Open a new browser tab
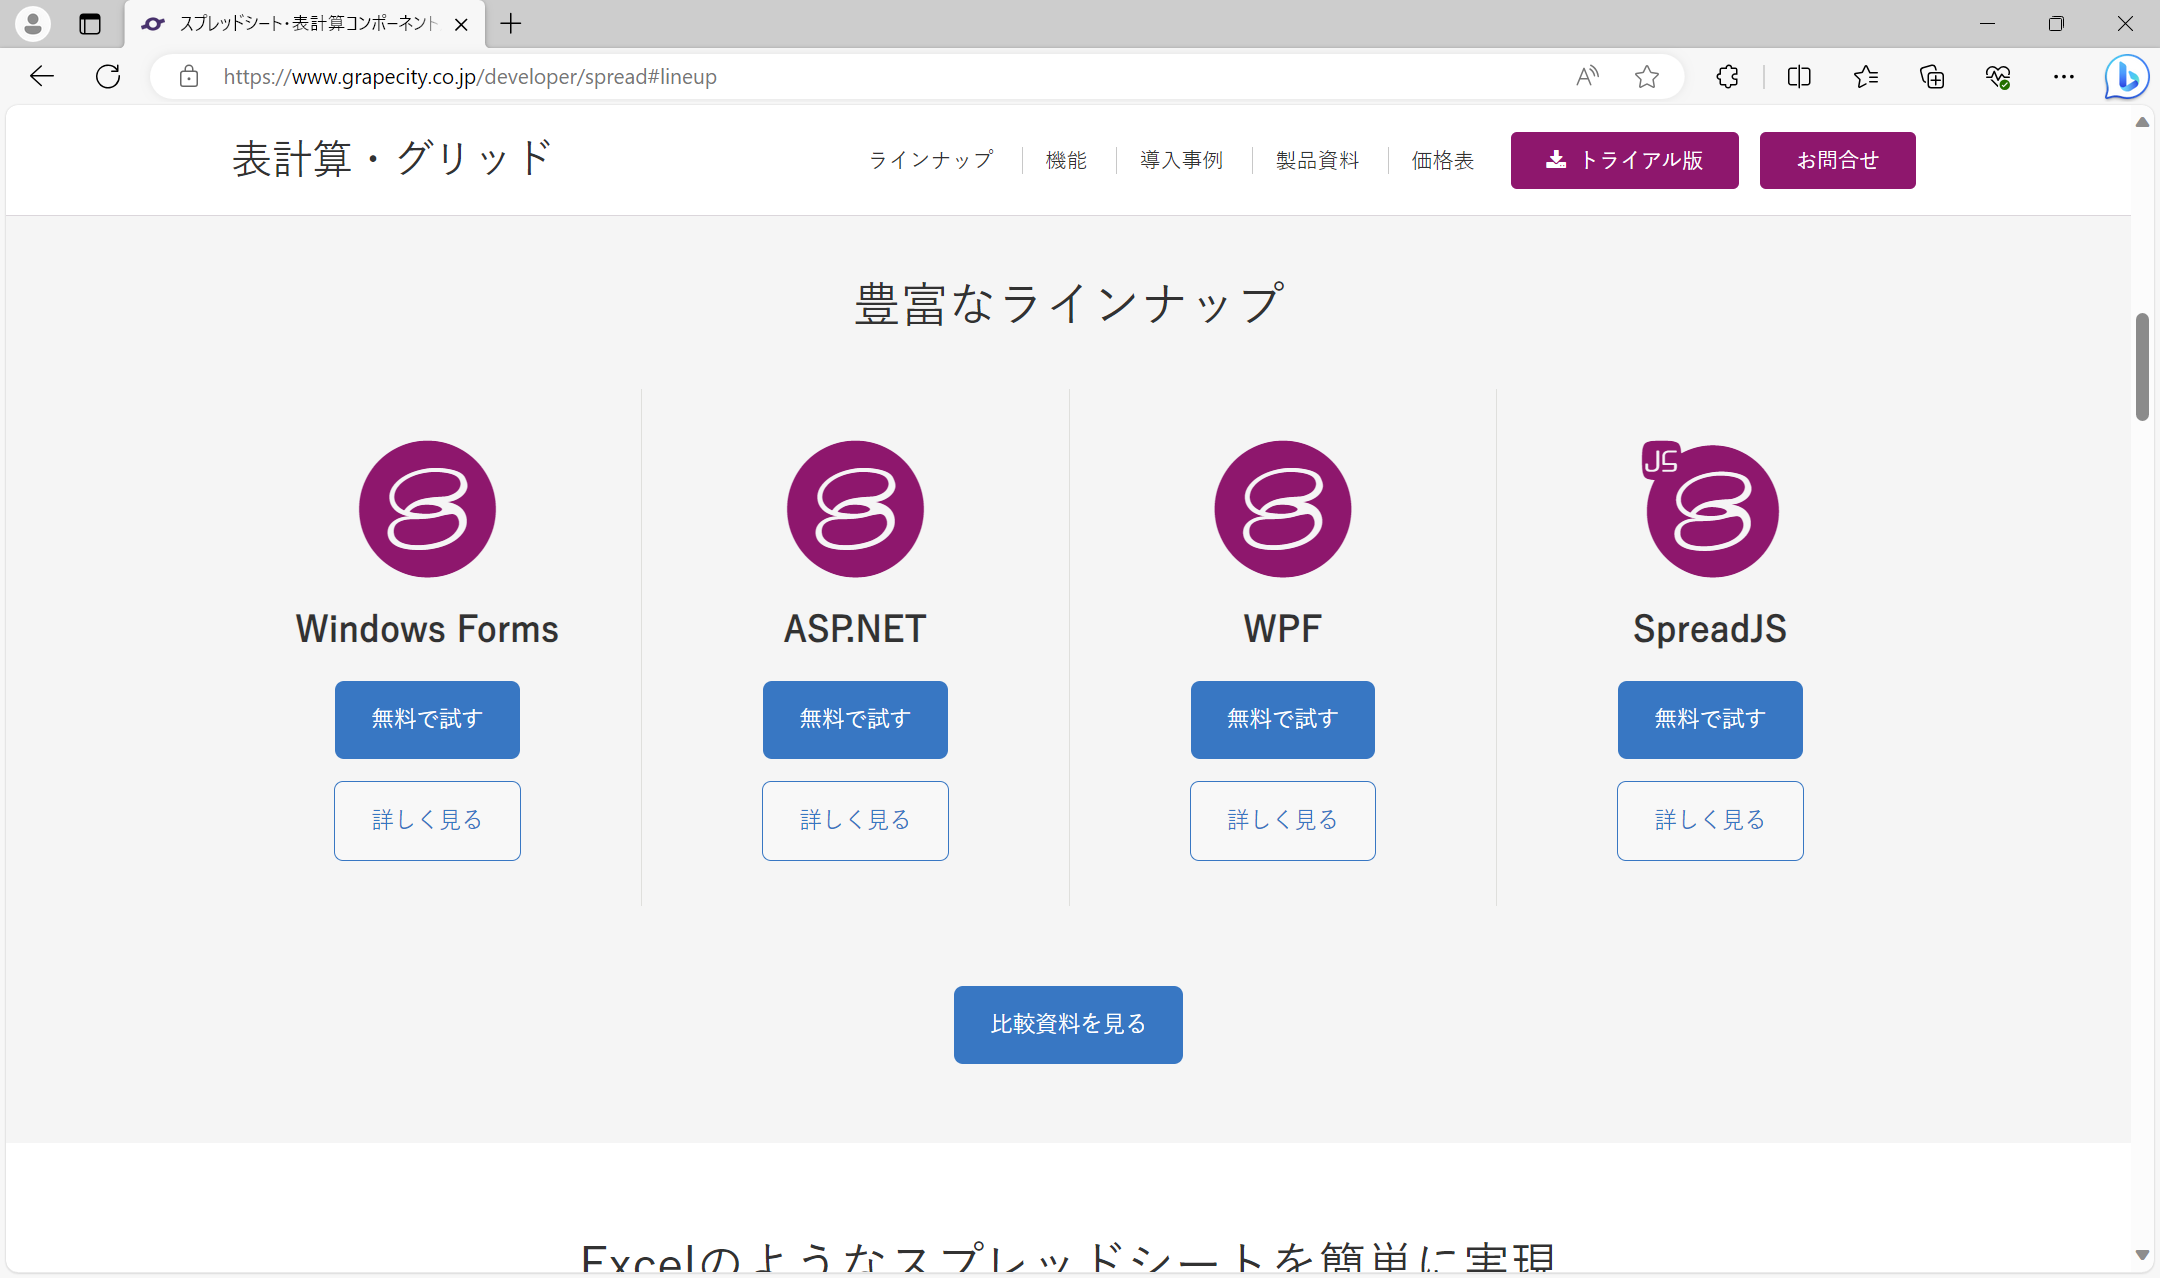The width and height of the screenshot is (2160, 1278). click(511, 24)
